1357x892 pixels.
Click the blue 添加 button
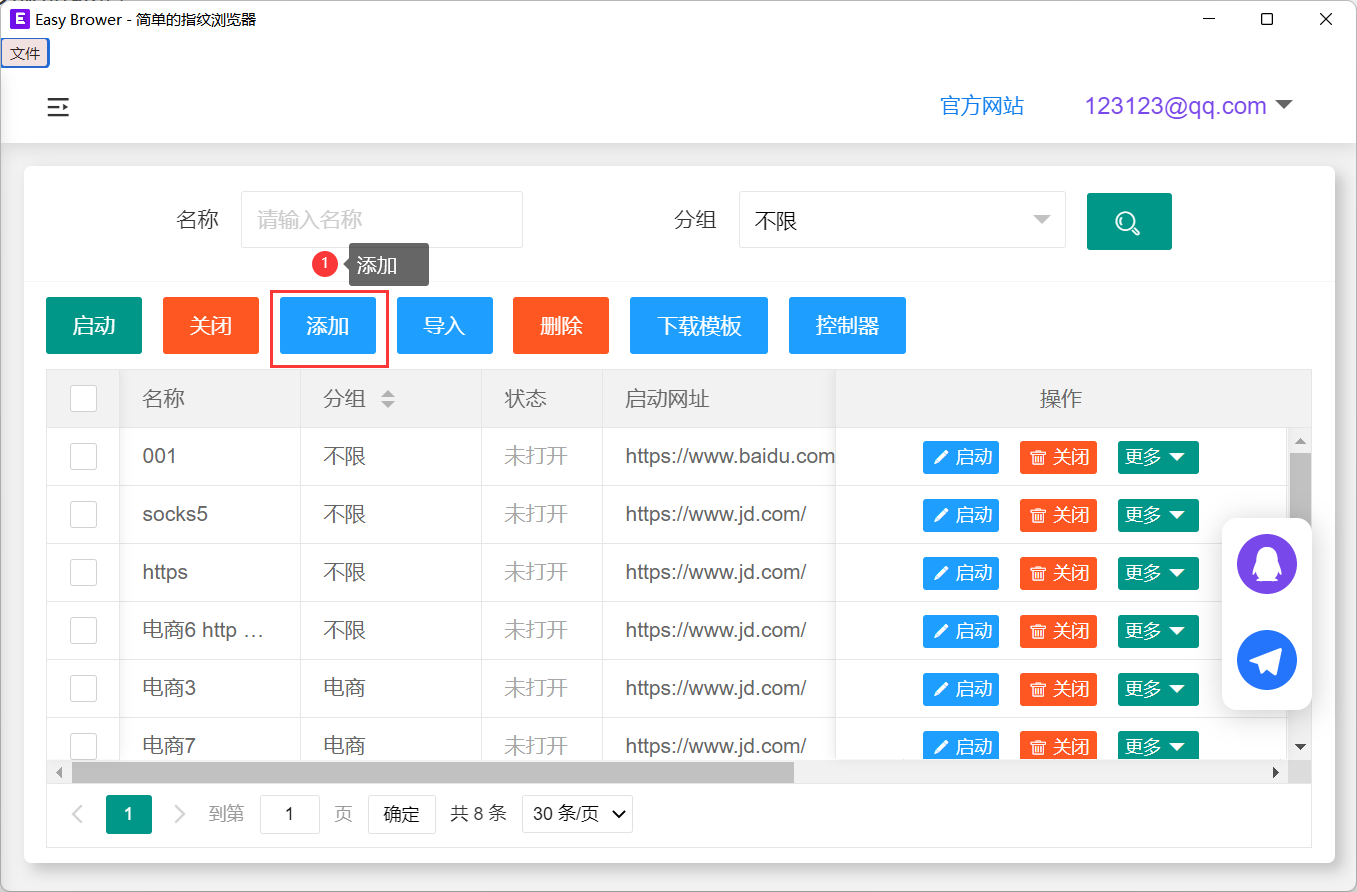tap(328, 325)
